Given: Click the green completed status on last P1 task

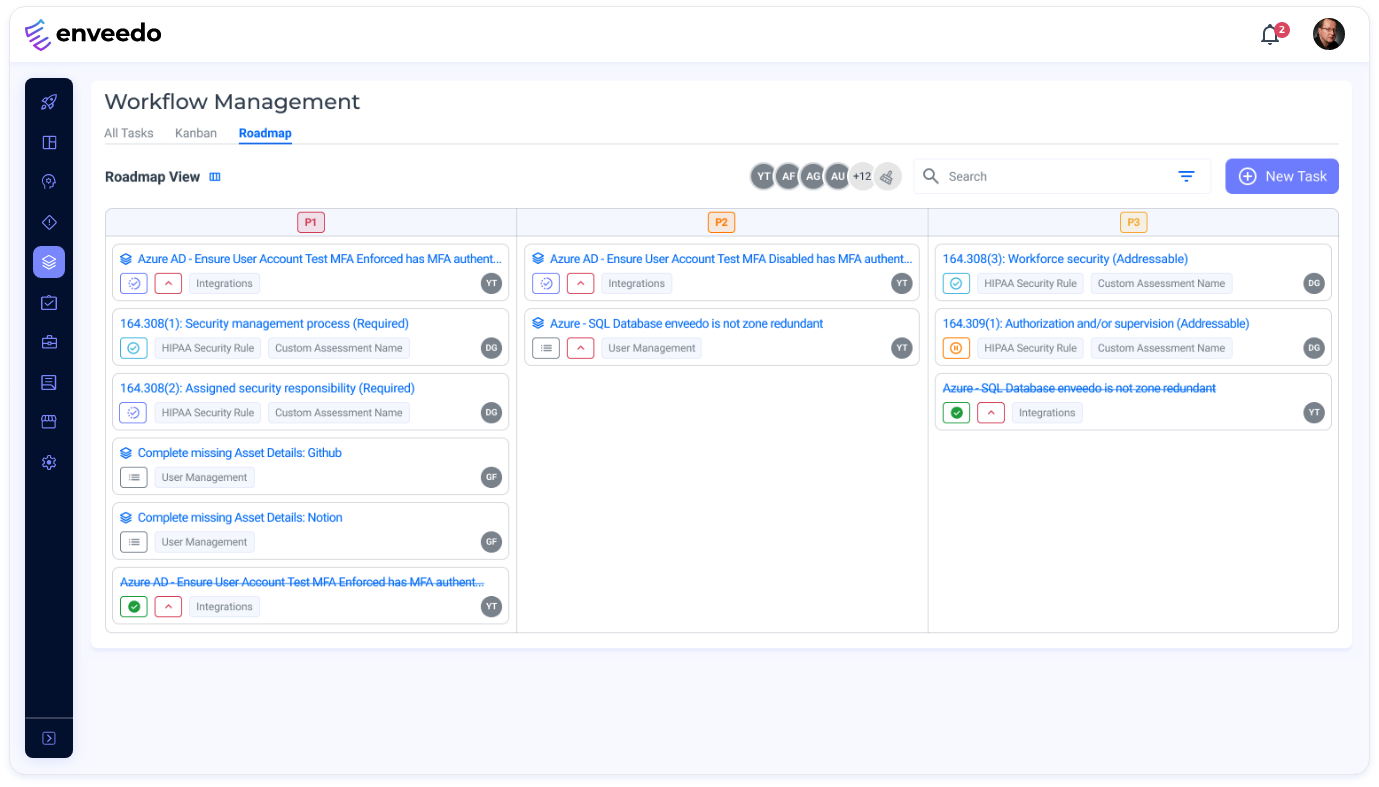Looking at the screenshot, I should tap(133, 606).
